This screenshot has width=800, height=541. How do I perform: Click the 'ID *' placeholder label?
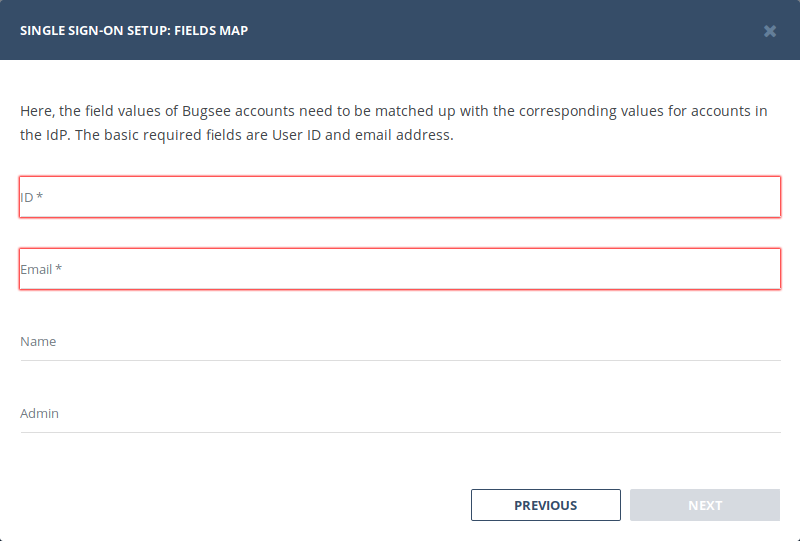(32, 197)
